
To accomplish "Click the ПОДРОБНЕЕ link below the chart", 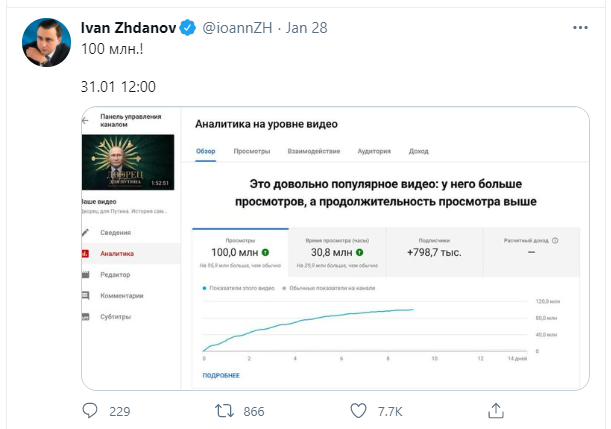I will click(x=220, y=375).
